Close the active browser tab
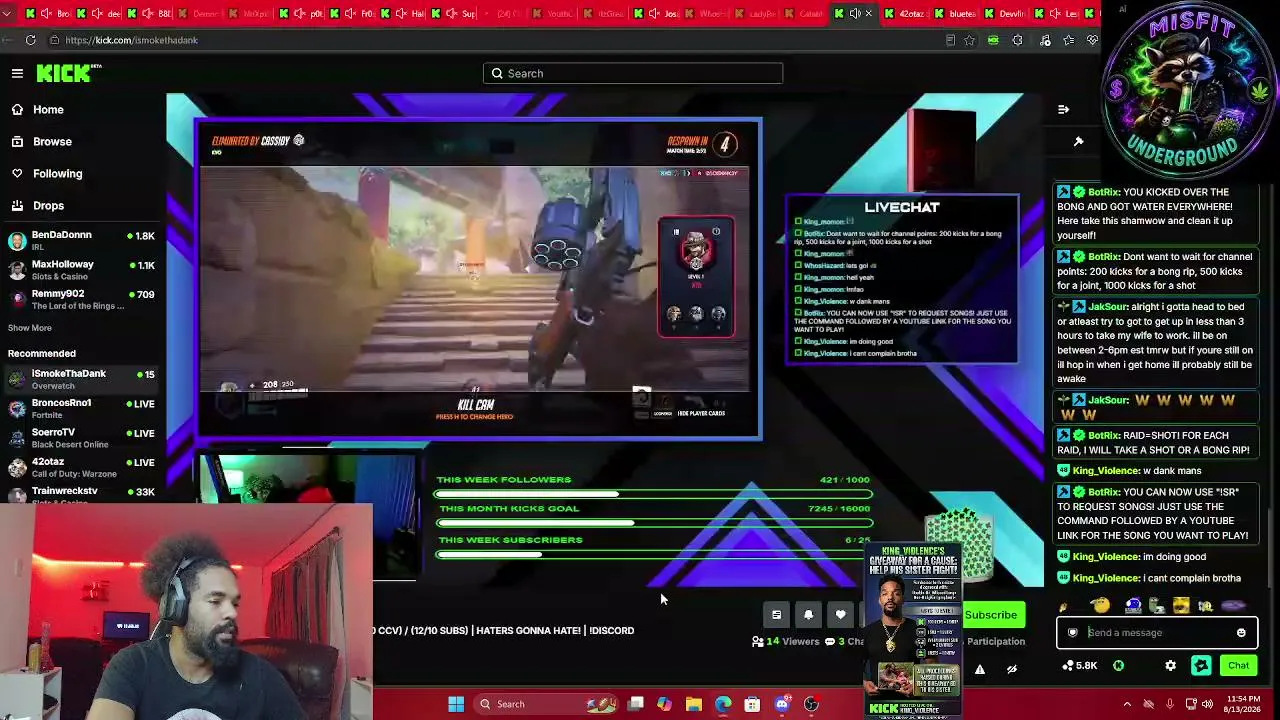This screenshot has height=720, width=1280. (868, 14)
